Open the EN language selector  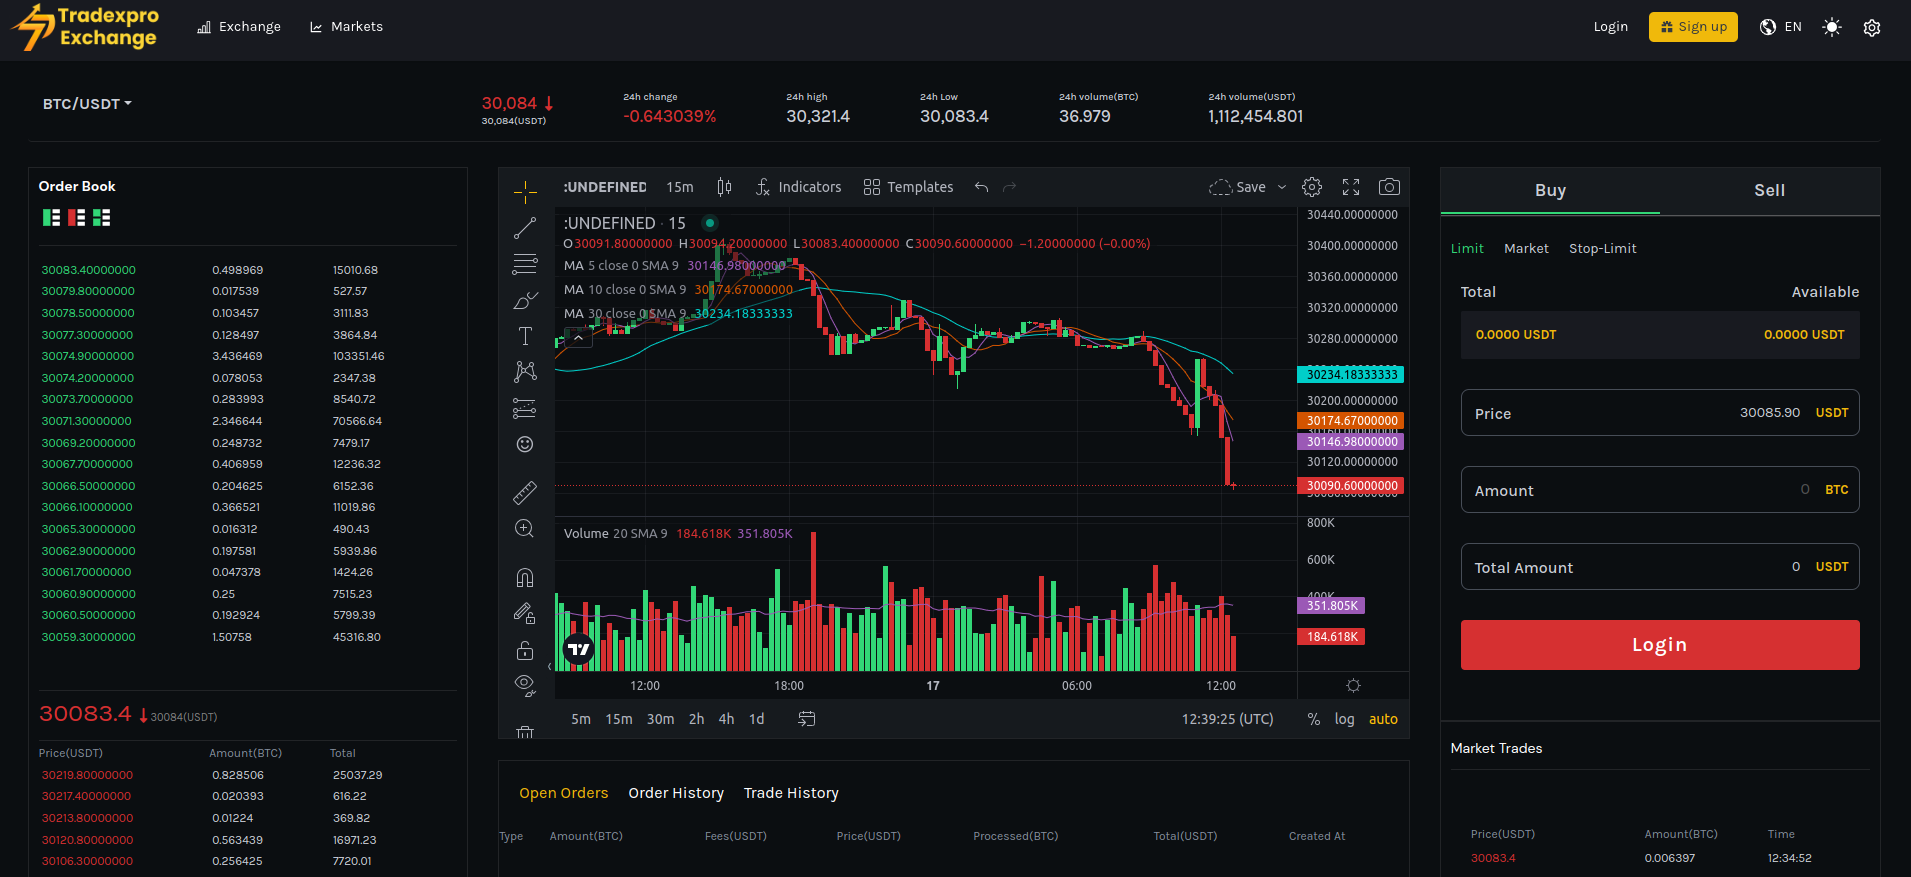[x=1781, y=27]
